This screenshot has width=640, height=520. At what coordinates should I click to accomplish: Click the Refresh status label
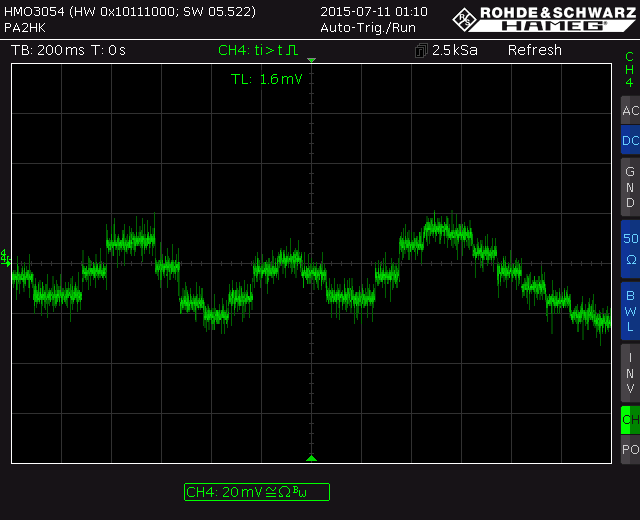pyautogui.click(x=534, y=50)
